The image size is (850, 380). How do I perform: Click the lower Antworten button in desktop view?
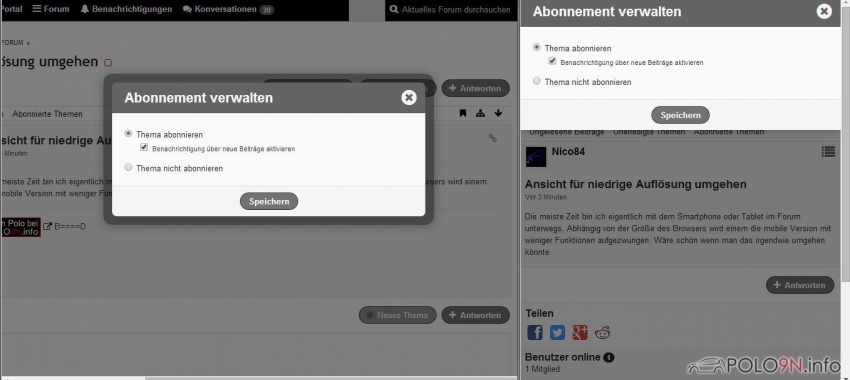pos(475,315)
